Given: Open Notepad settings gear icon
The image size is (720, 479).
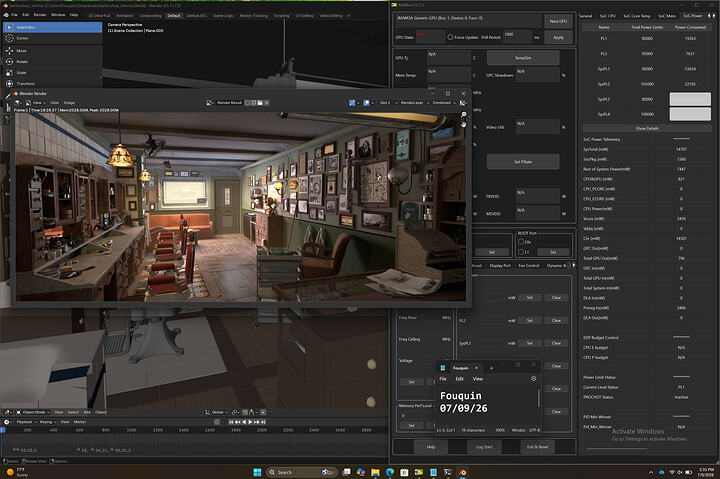Looking at the screenshot, I should coord(533,379).
